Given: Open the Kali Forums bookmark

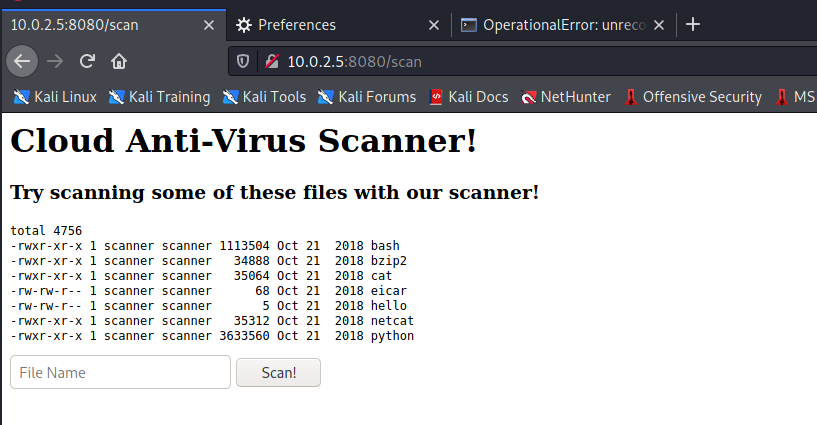Looking at the screenshot, I should point(367,97).
